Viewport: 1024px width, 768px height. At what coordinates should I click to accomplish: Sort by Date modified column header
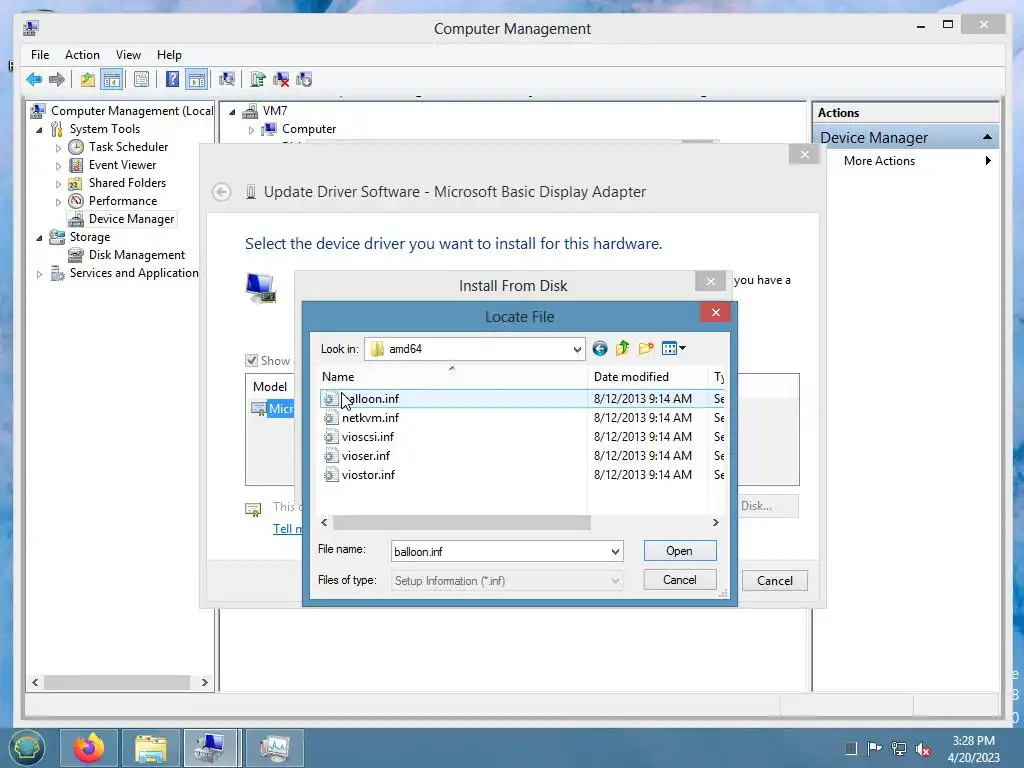[x=647, y=377]
